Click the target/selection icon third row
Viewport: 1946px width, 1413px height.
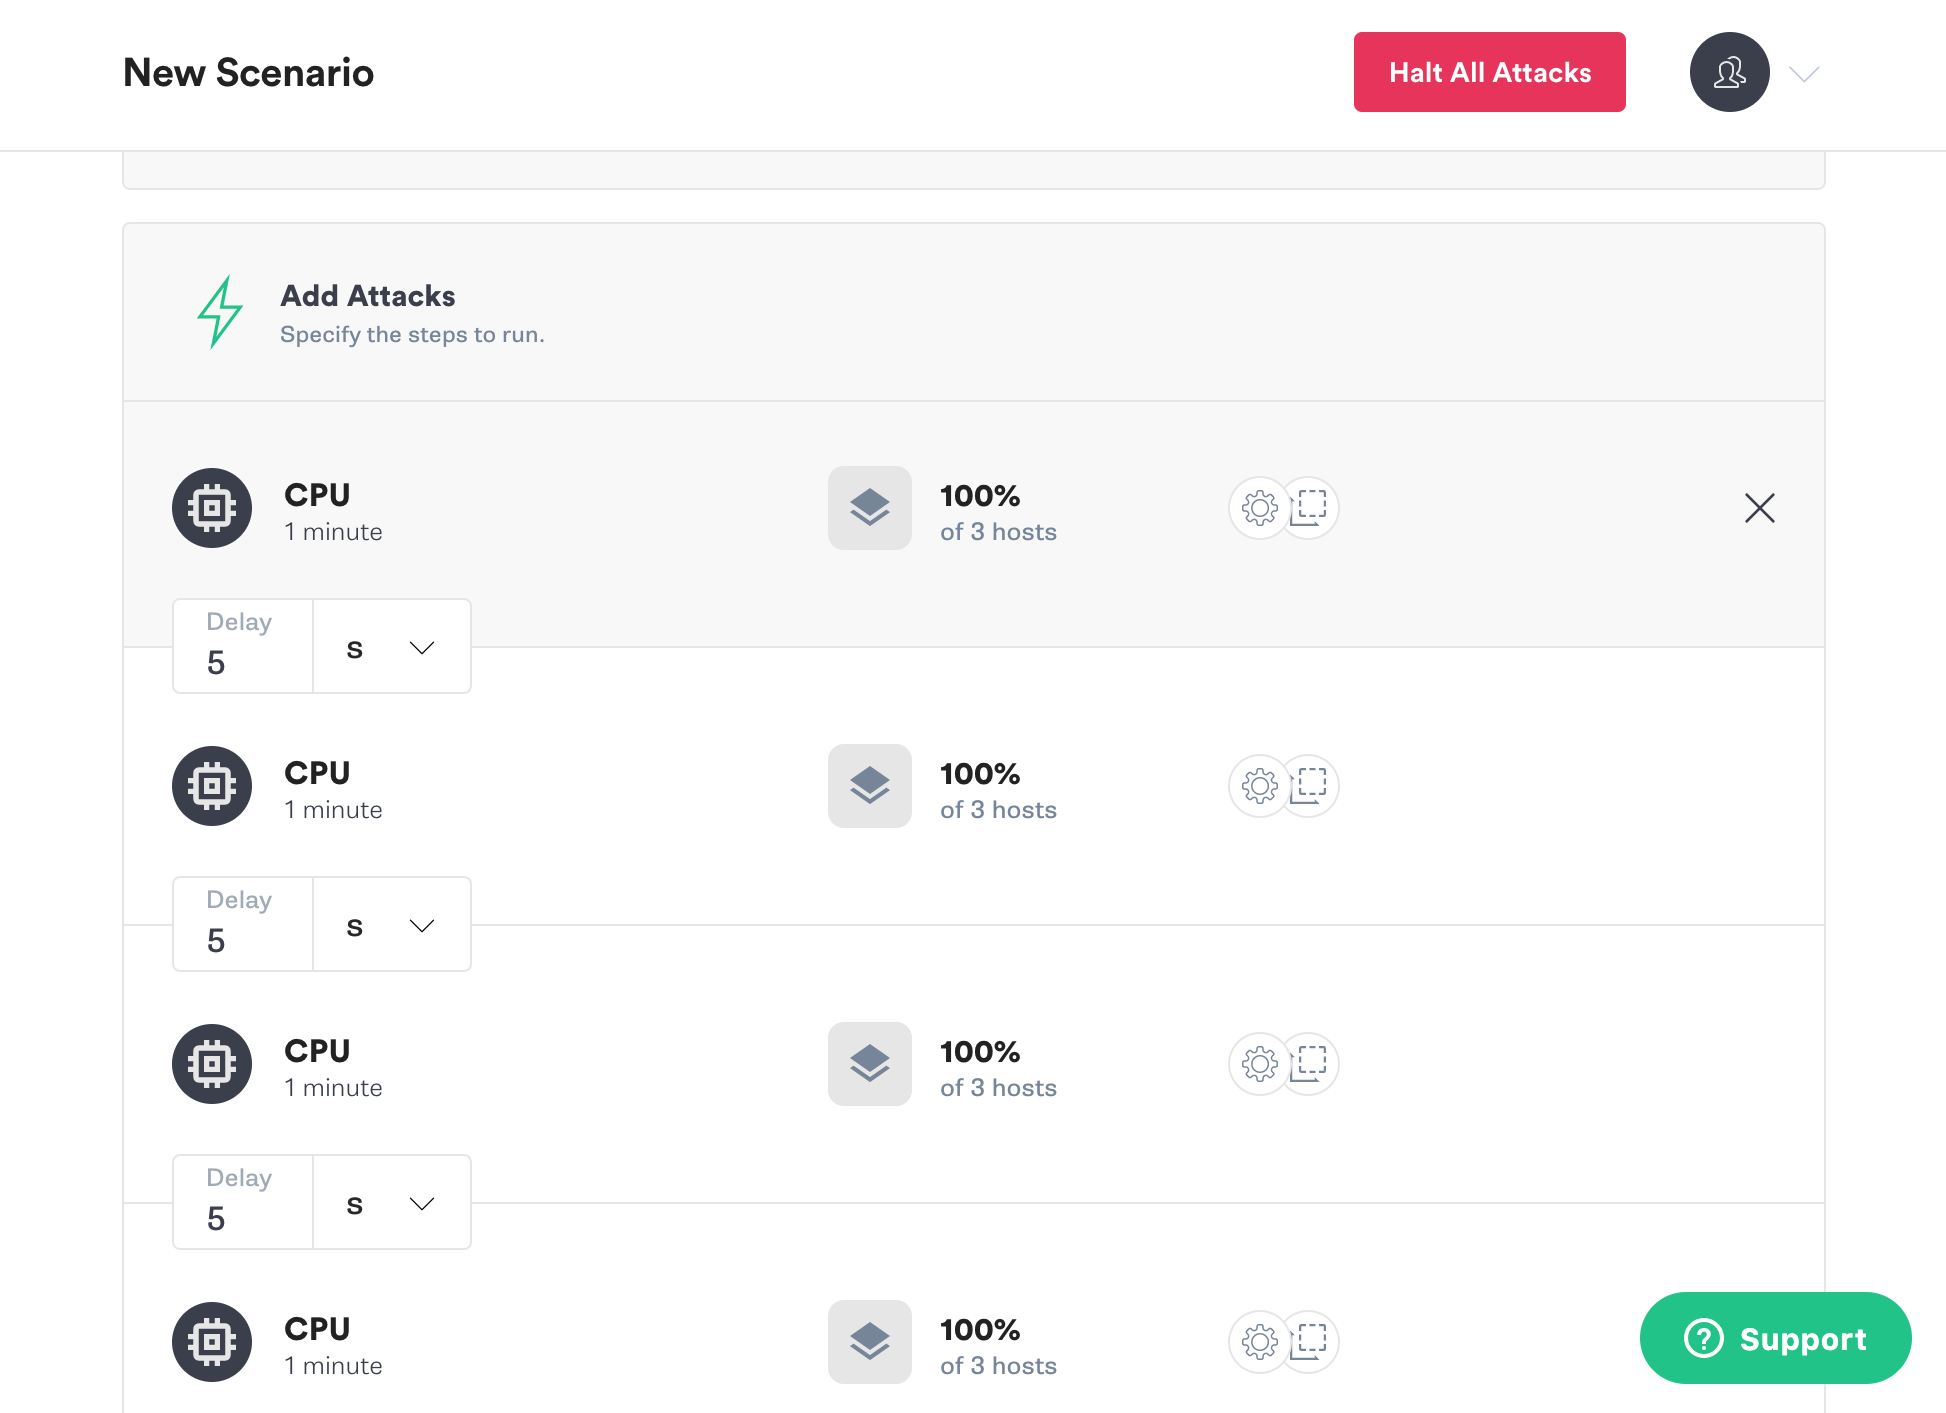(1310, 1062)
